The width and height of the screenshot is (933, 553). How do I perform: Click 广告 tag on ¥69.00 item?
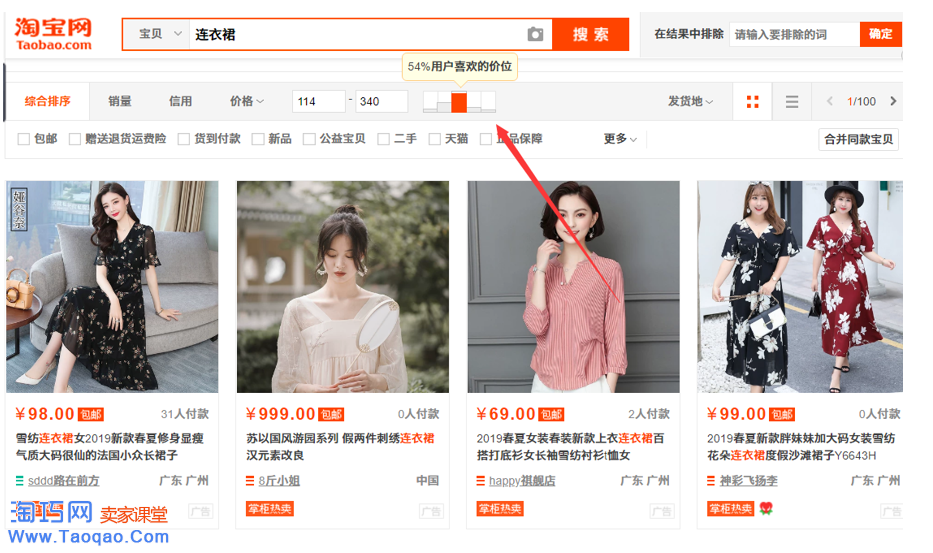662,511
